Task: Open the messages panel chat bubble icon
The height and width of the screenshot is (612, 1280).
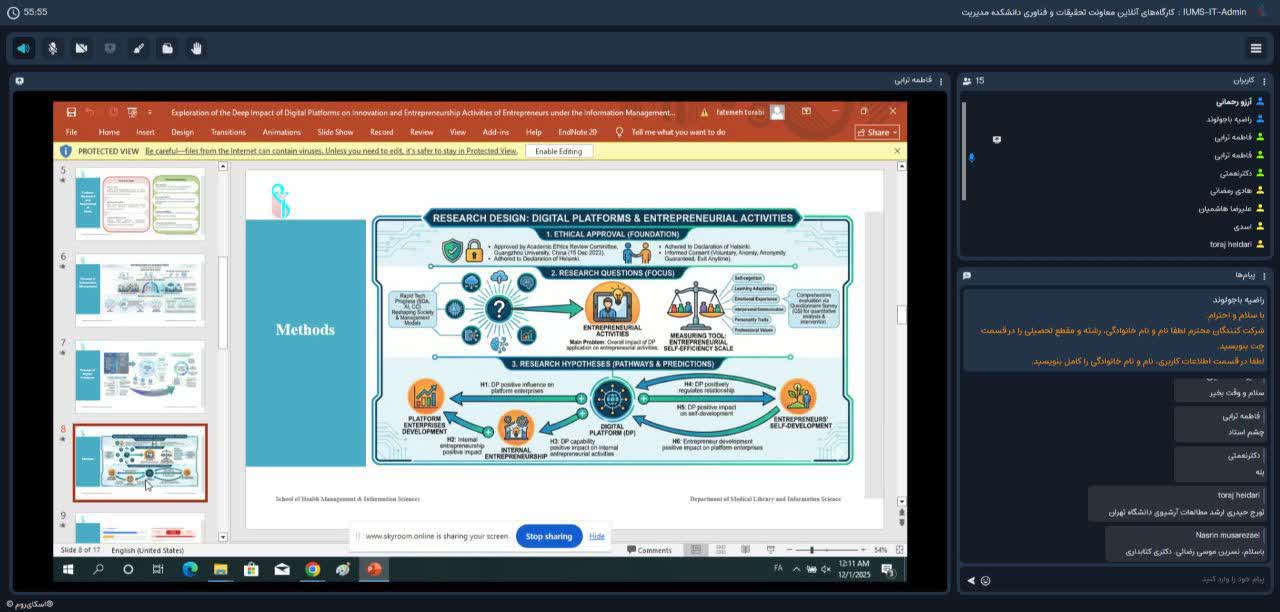Action: click(x=967, y=275)
